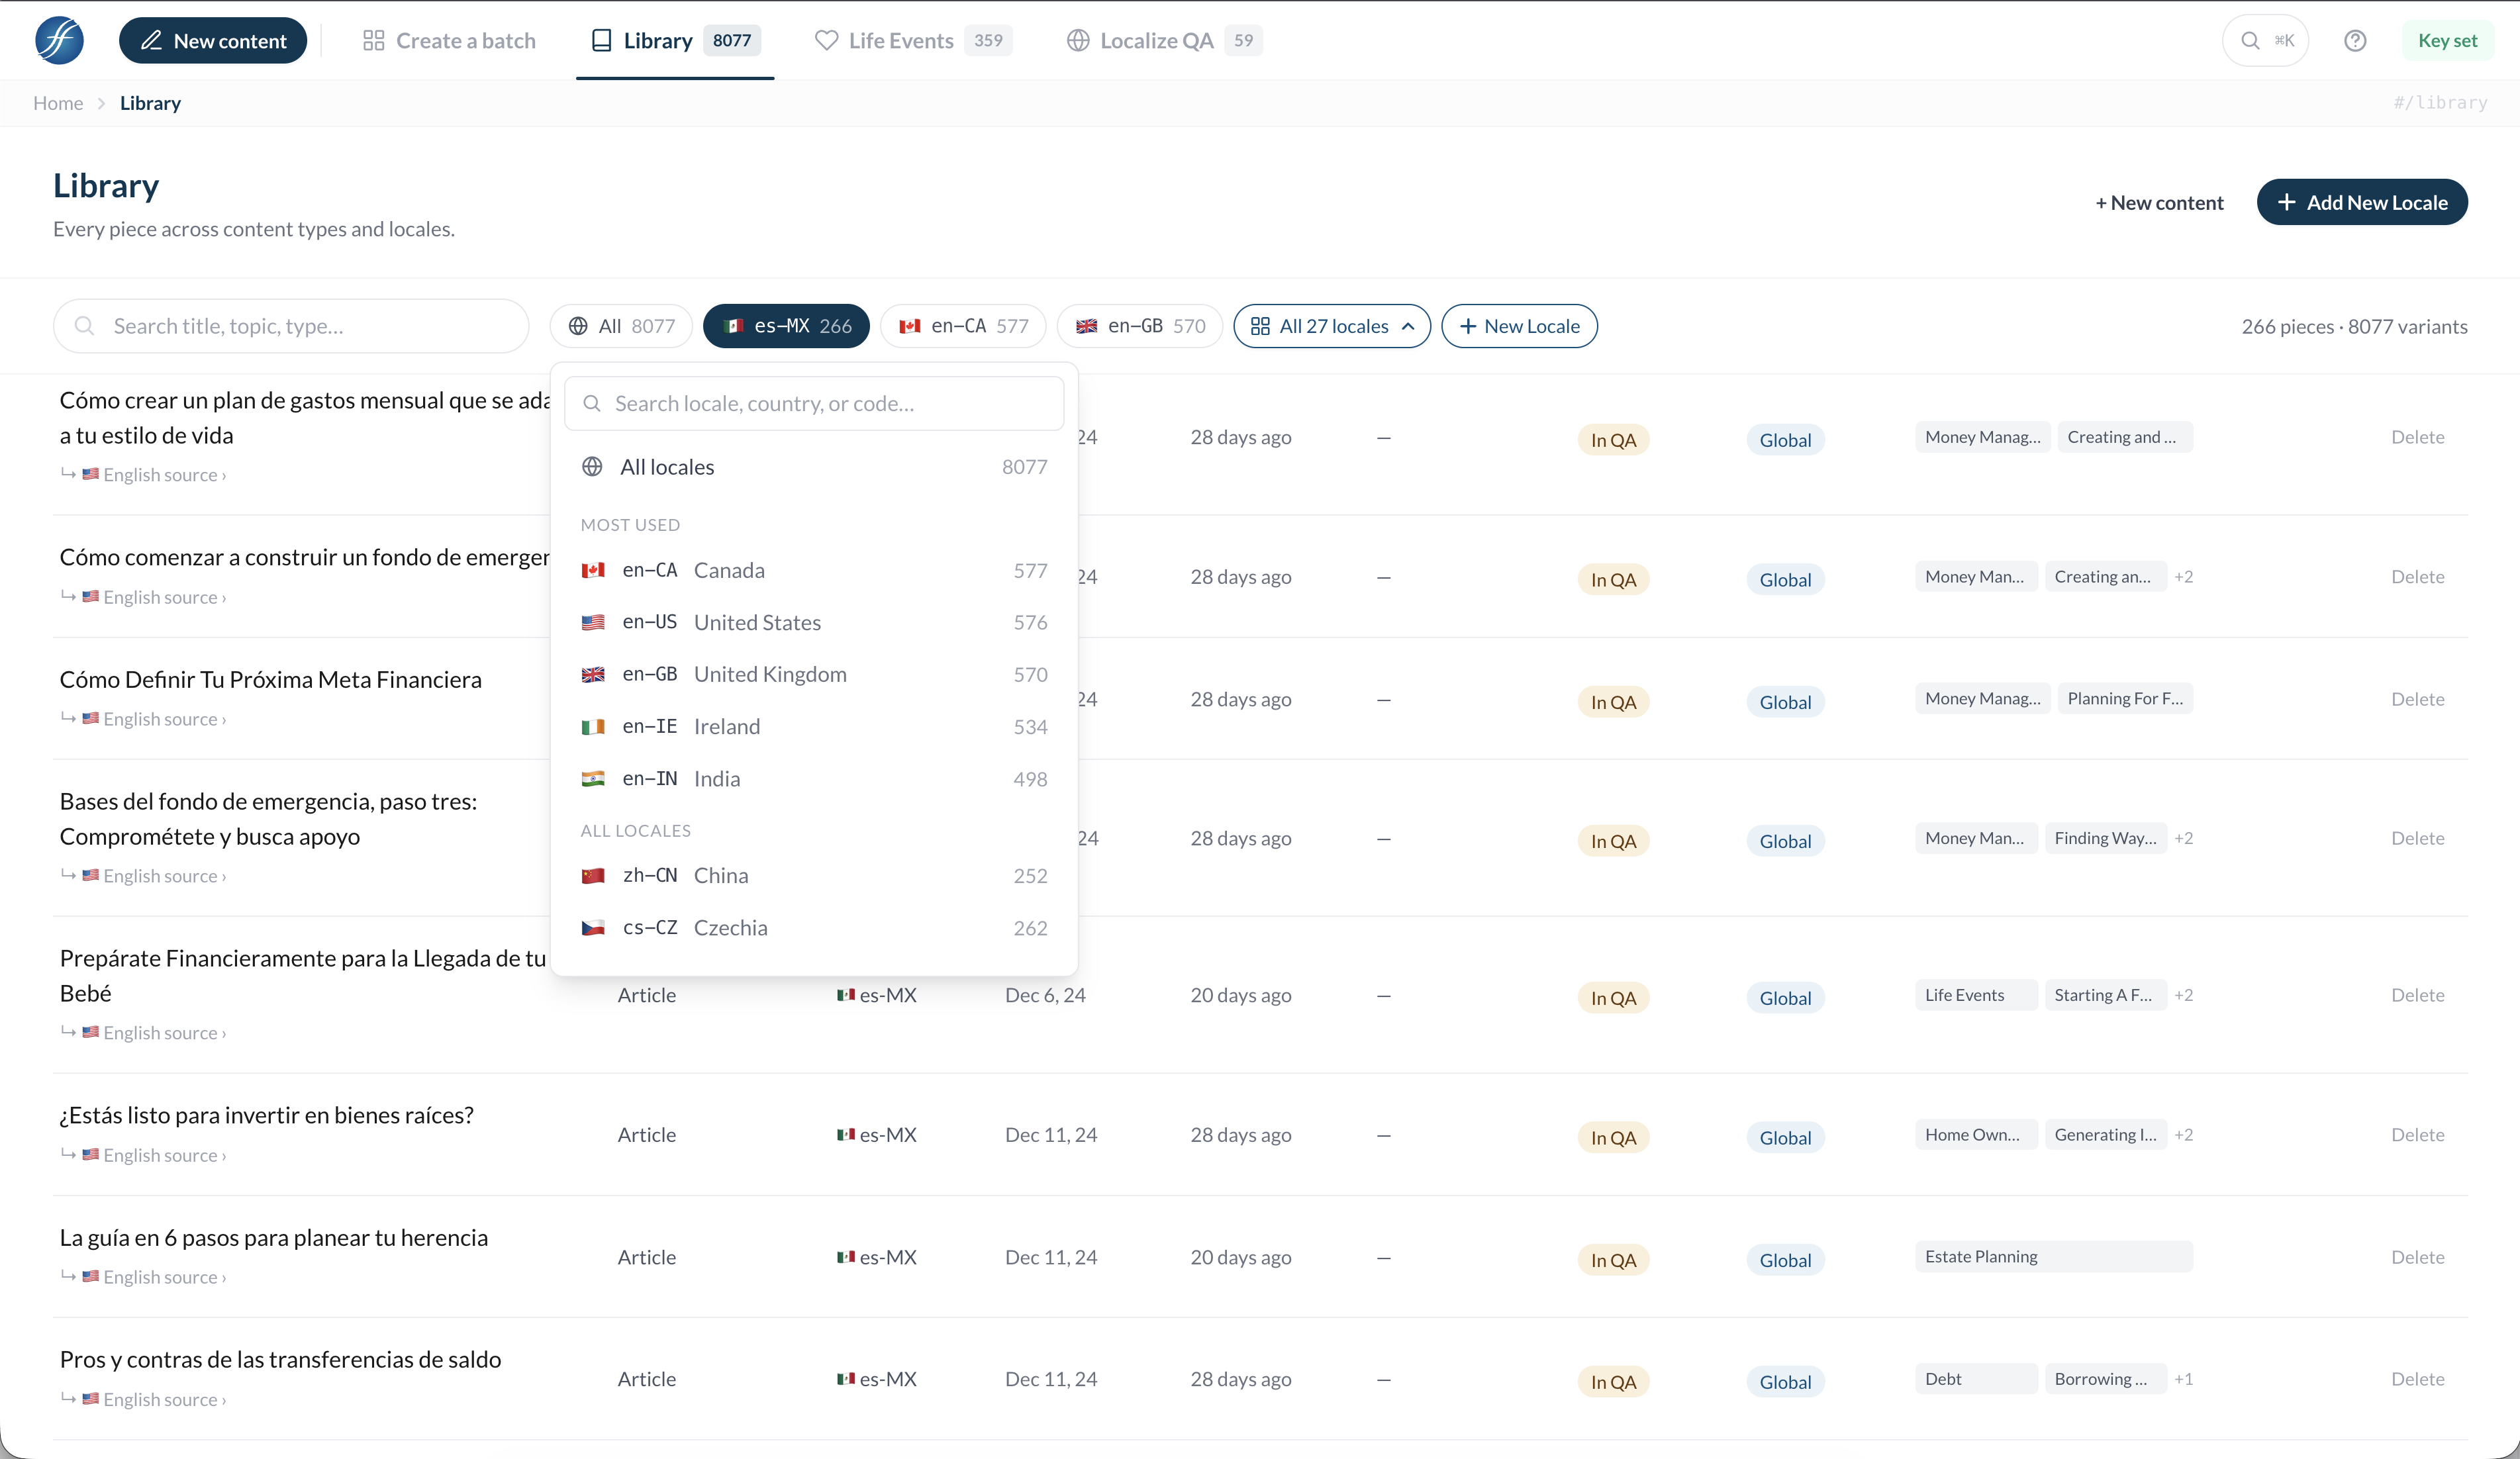The image size is (2520, 1459).
Task: Open the Life Events tab
Action: (913, 40)
